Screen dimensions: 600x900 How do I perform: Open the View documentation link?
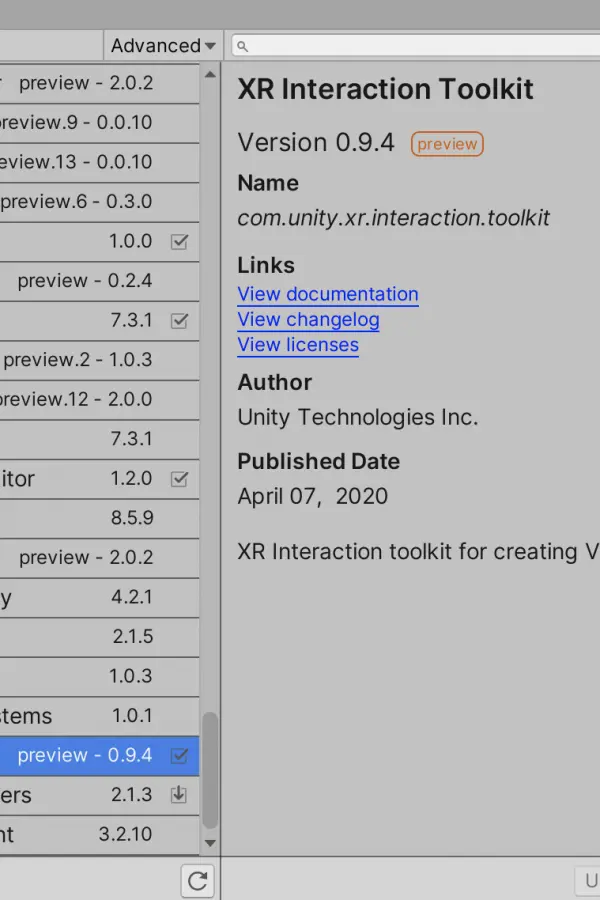328,294
